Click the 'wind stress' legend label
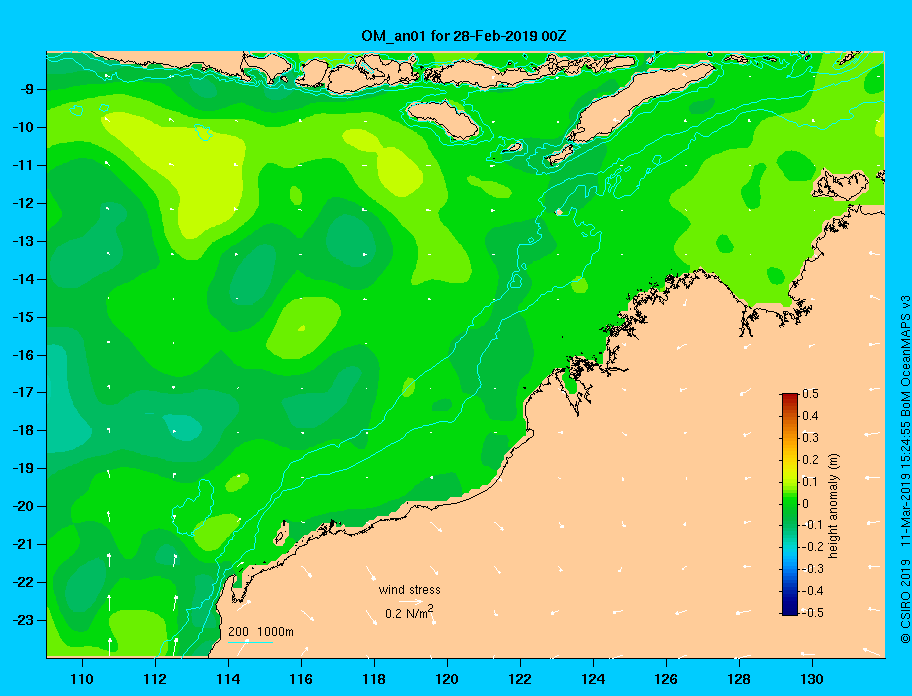Image resolution: width=912 pixels, height=696 pixels. point(409,590)
